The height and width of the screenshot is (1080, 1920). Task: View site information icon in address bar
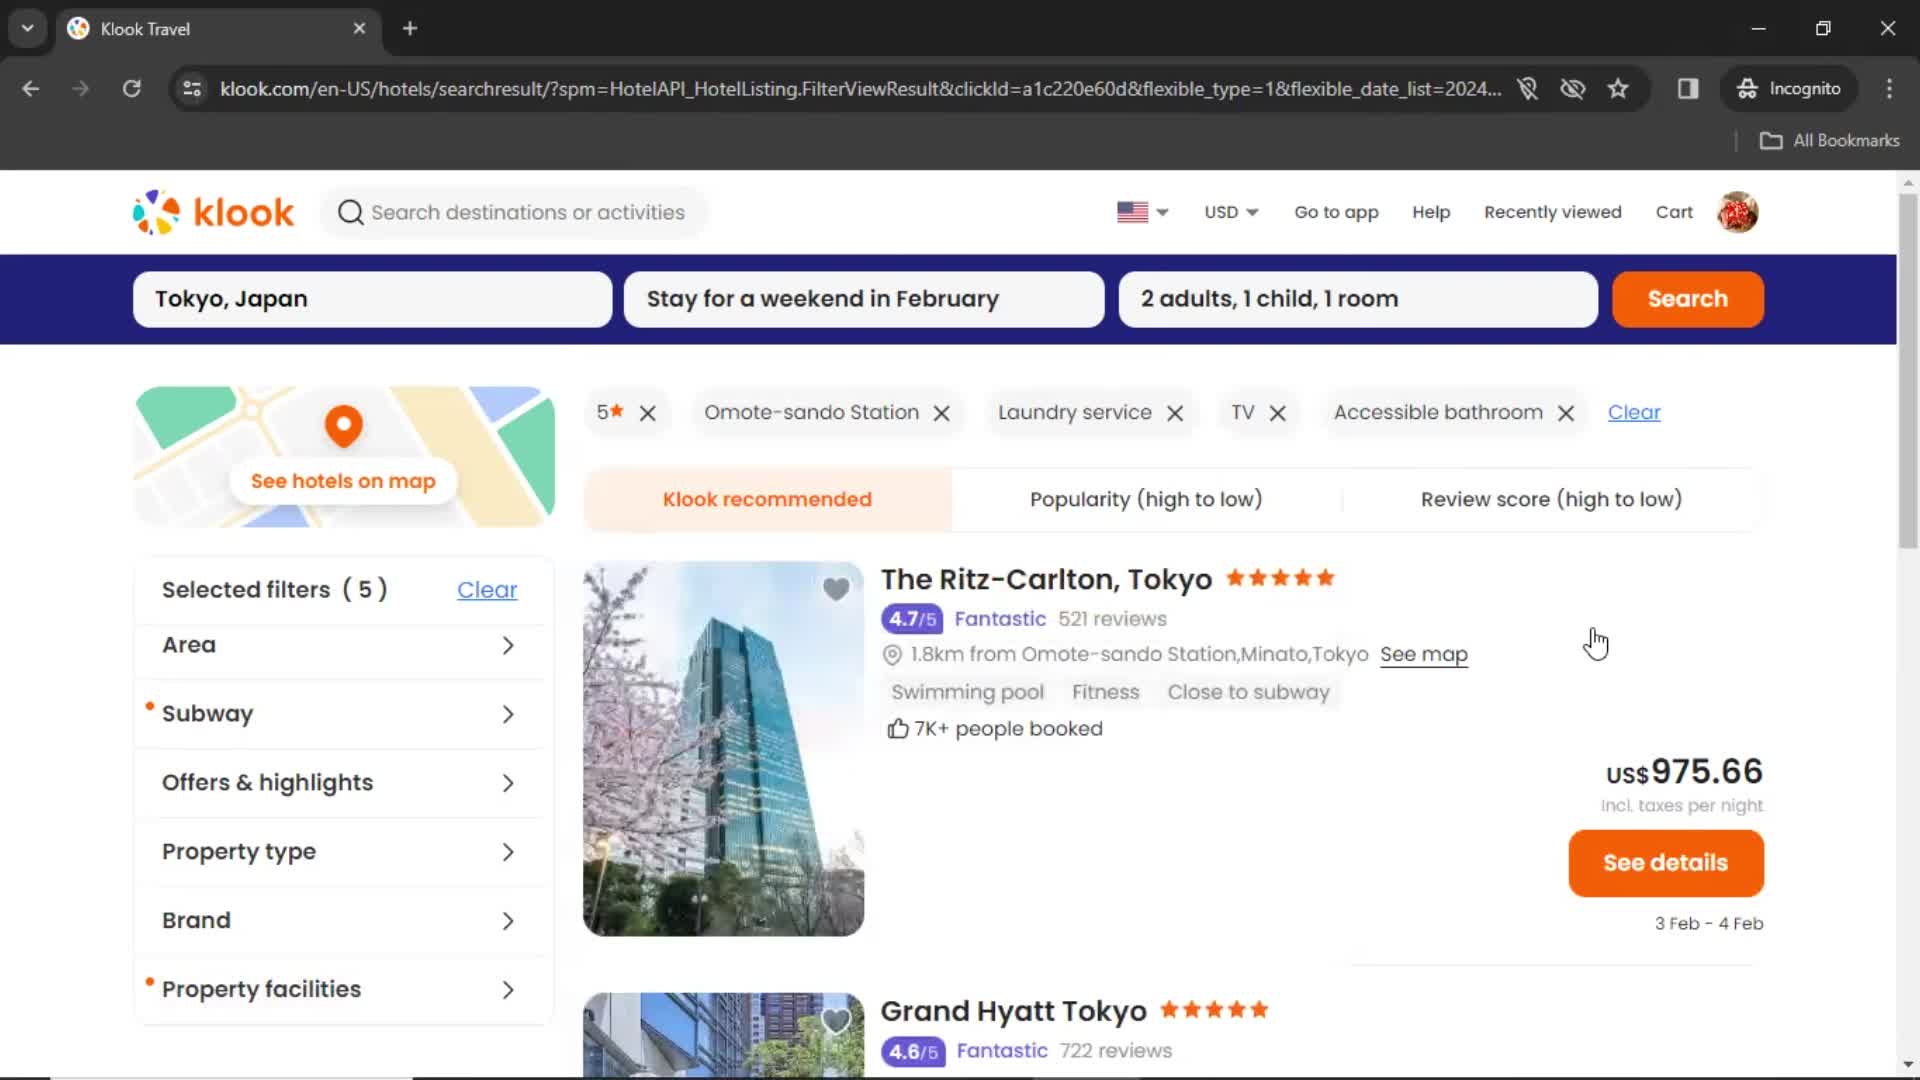click(x=192, y=89)
